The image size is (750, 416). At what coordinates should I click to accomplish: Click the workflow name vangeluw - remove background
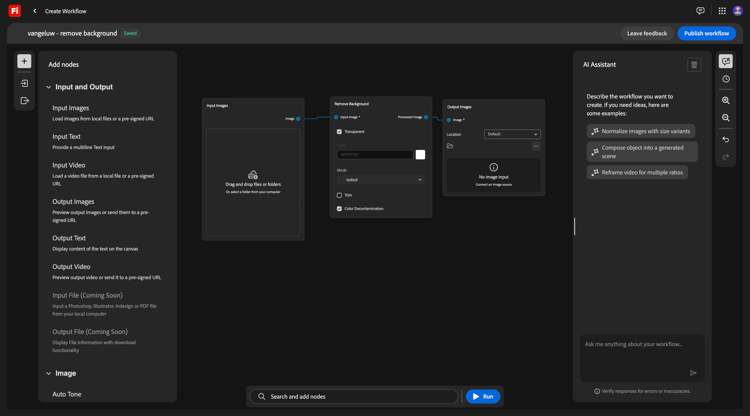(x=72, y=33)
